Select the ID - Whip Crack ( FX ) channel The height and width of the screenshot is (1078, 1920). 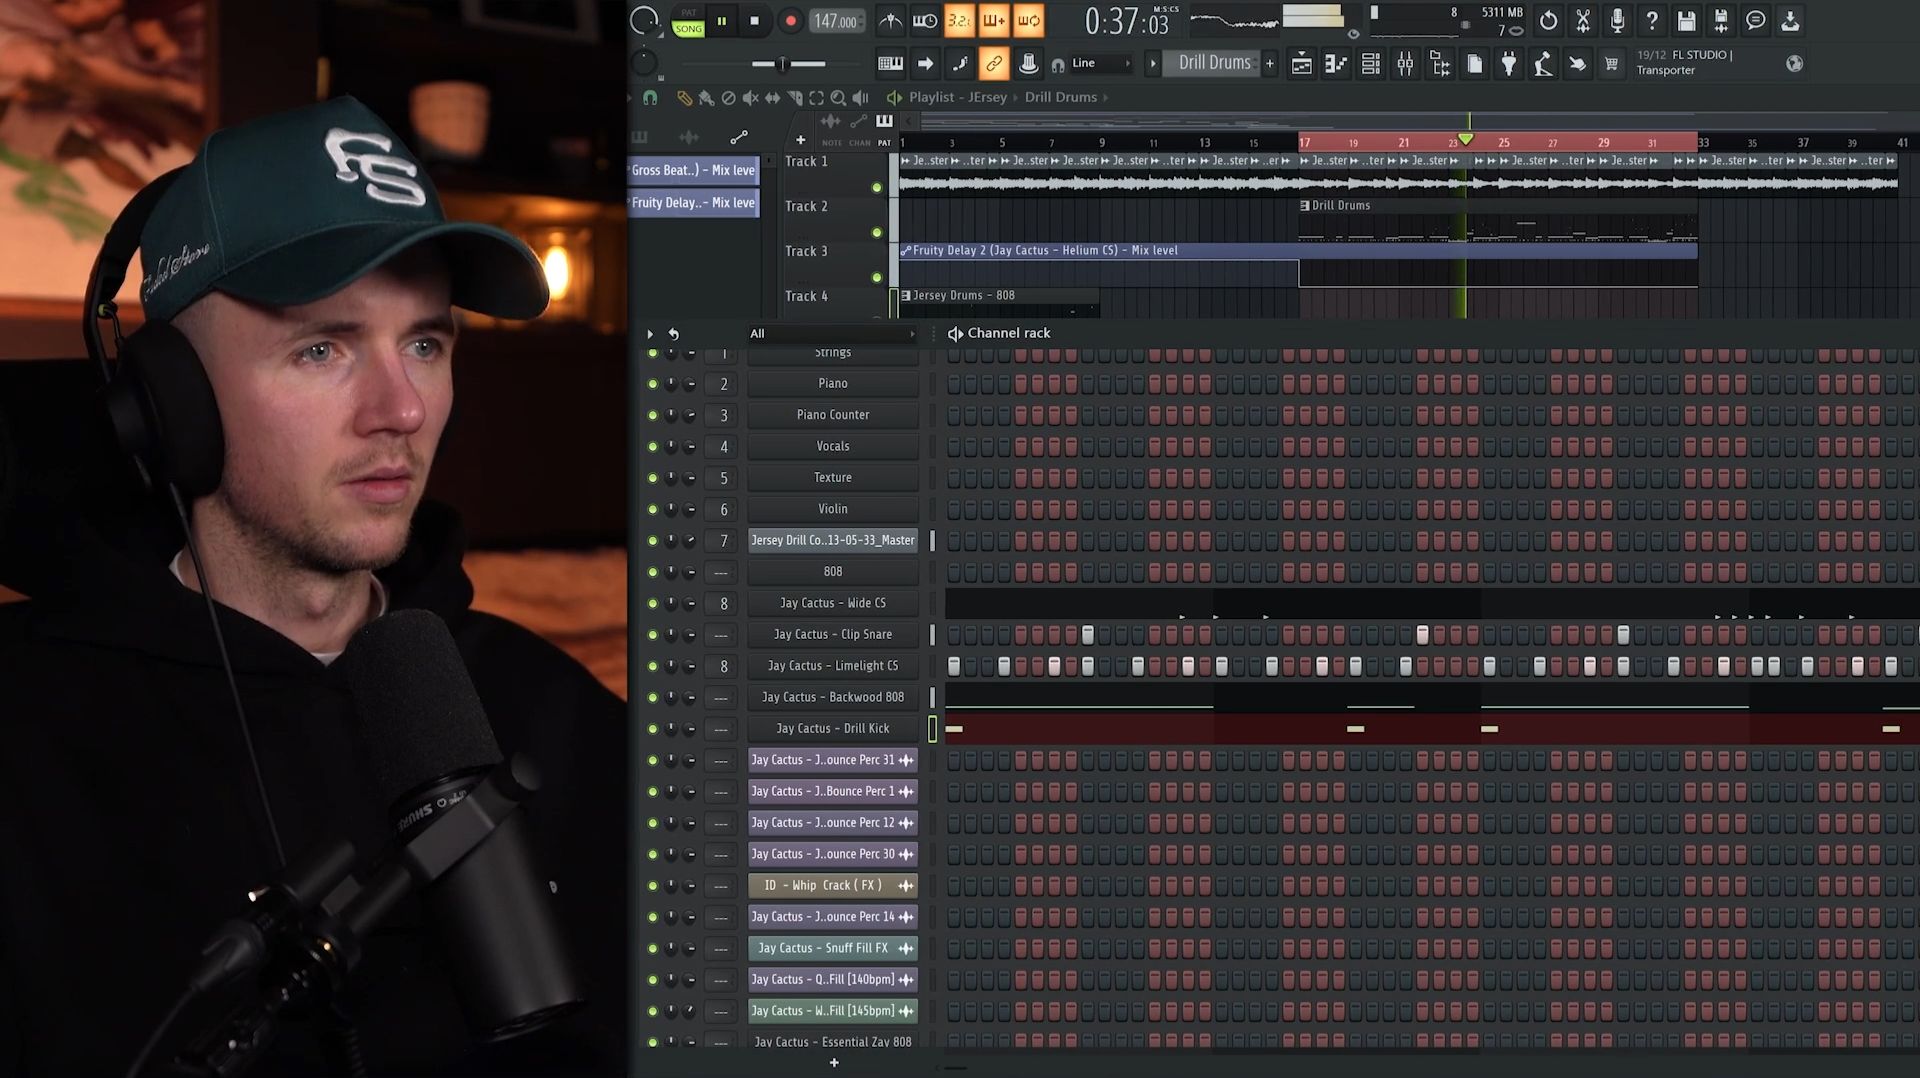pyautogui.click(x=832, y=886)
